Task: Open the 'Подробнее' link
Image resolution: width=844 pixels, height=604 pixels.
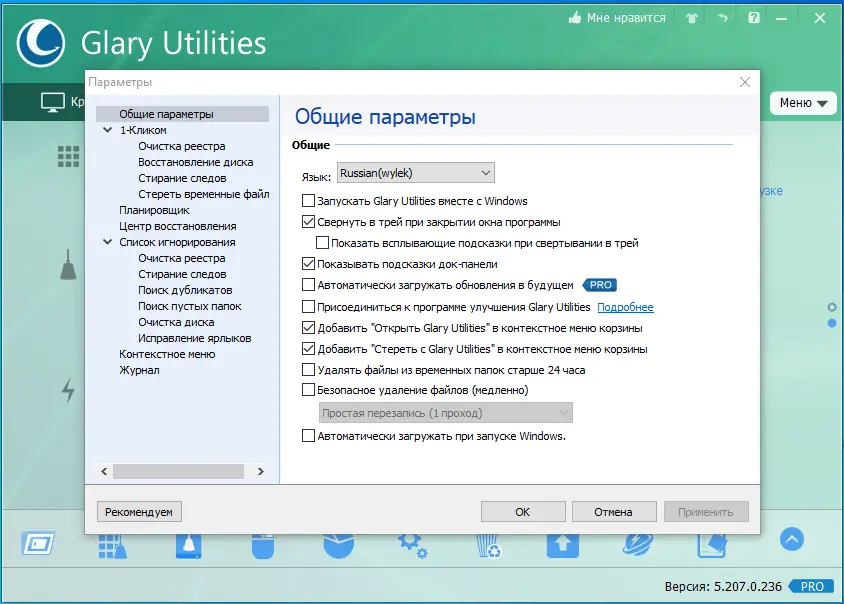Action: pyautogui.click(x=625, y=307)
